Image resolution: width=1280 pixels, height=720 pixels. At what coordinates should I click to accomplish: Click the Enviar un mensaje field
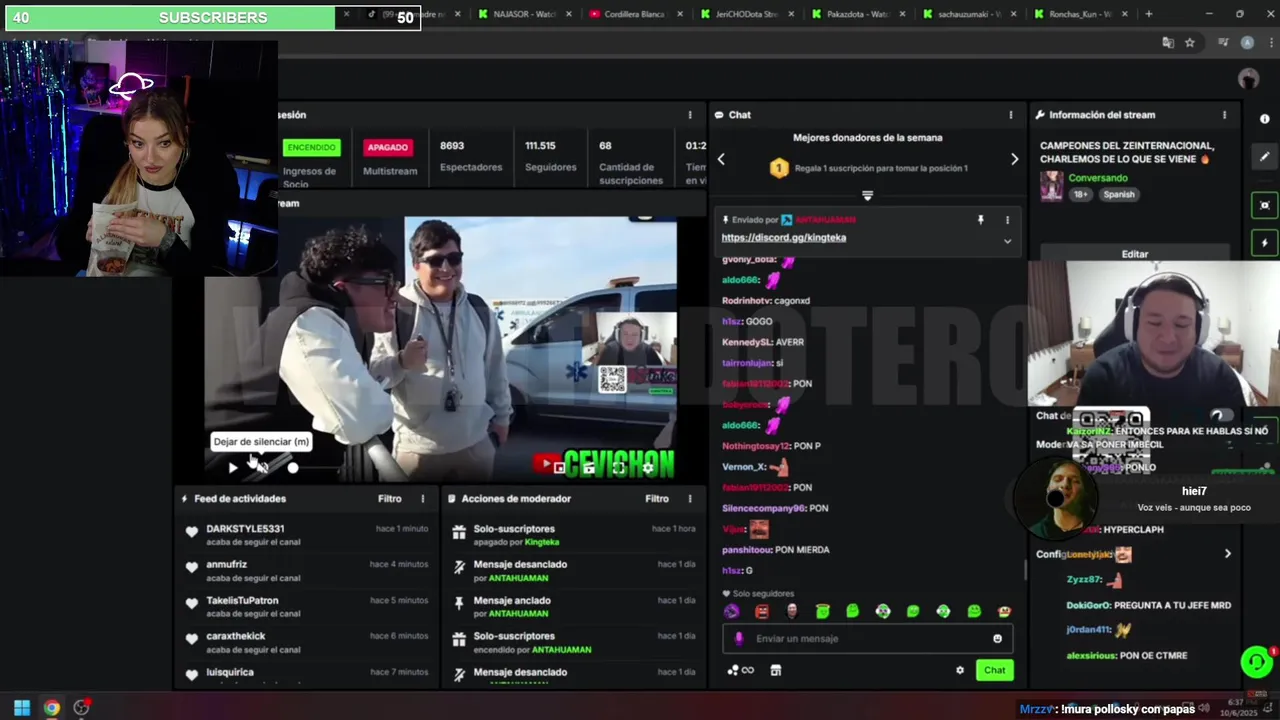tap(867, 638)
